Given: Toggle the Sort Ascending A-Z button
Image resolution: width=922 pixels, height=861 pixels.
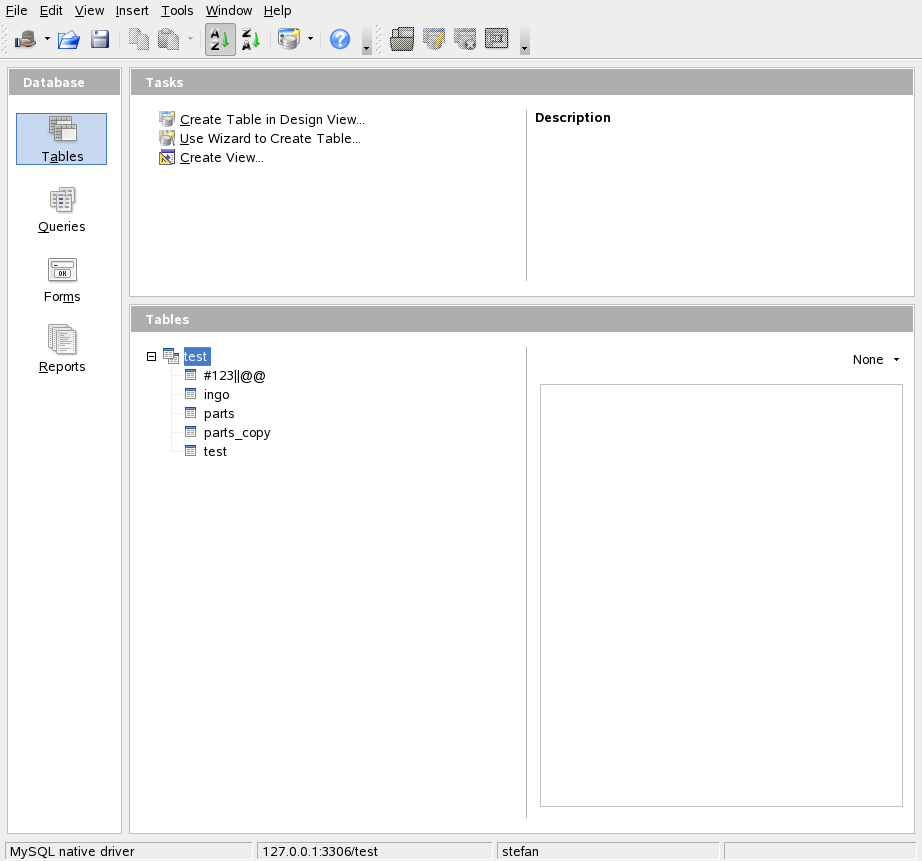Looking at the screenshot, I should click(220, 40).
